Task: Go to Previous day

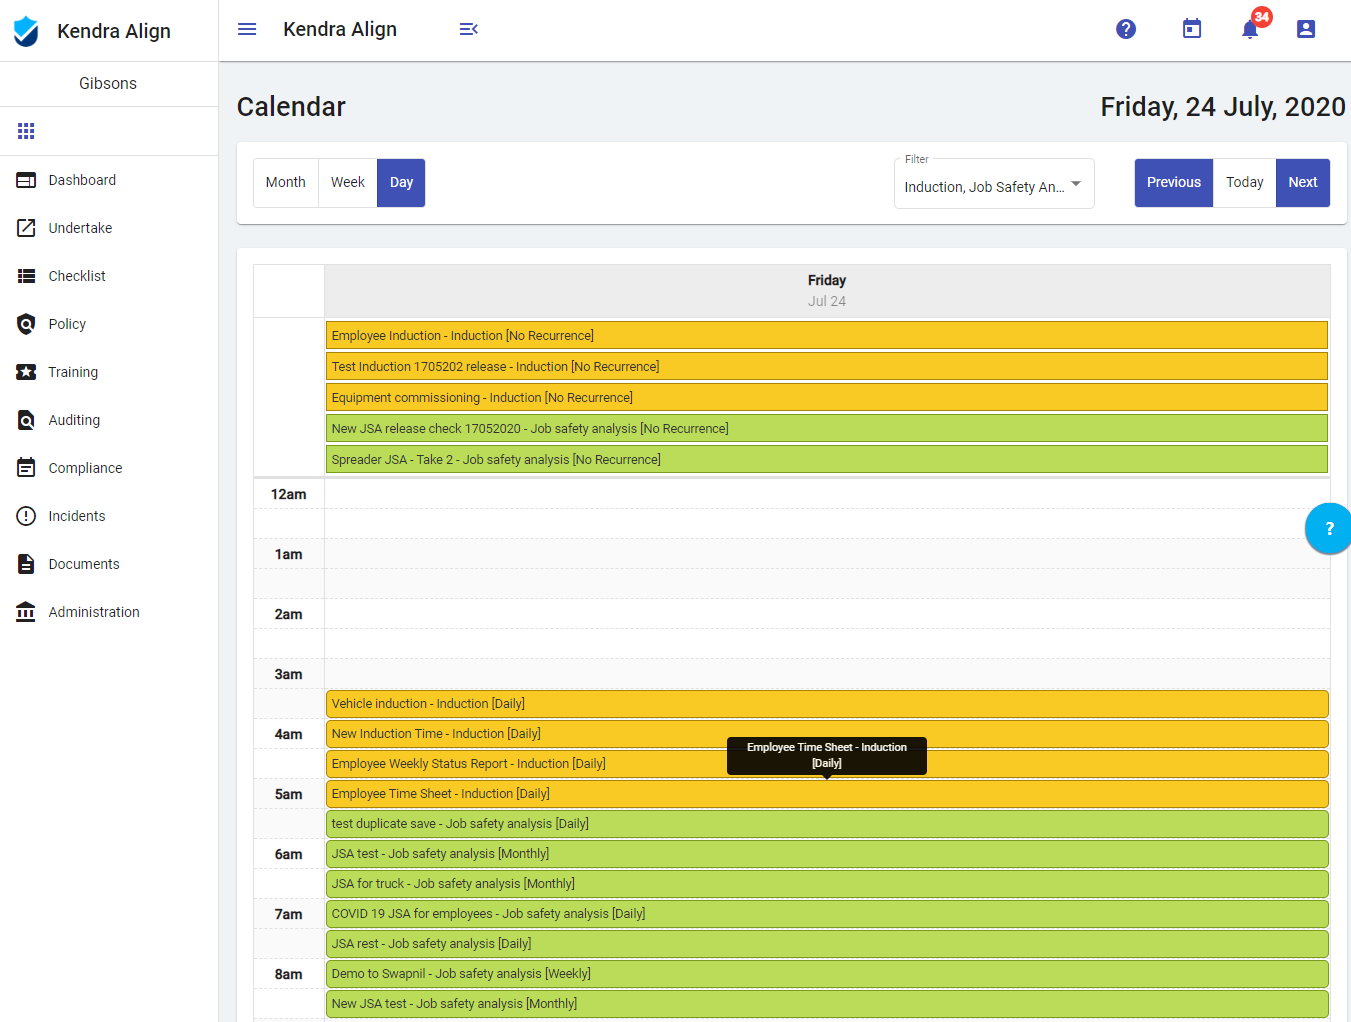Action: [x=1174, y=183]
